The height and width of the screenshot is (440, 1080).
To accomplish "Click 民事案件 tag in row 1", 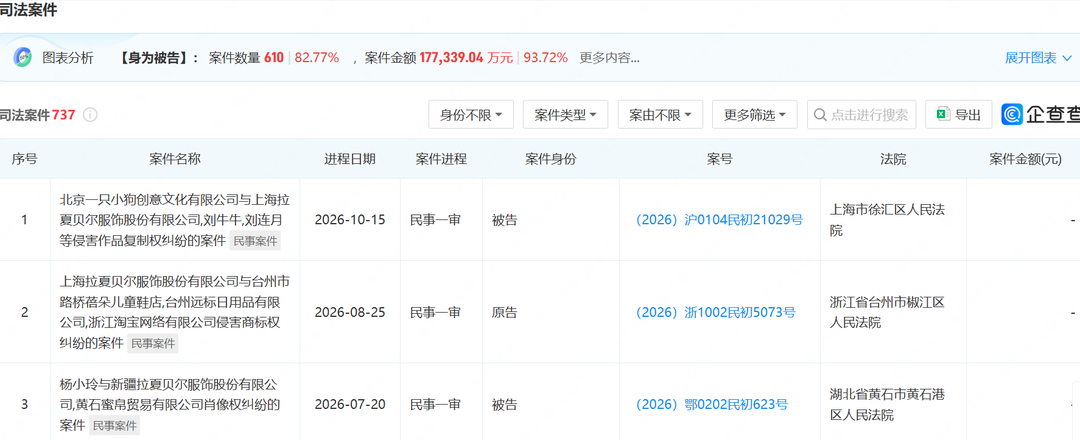I will (256, 240).
